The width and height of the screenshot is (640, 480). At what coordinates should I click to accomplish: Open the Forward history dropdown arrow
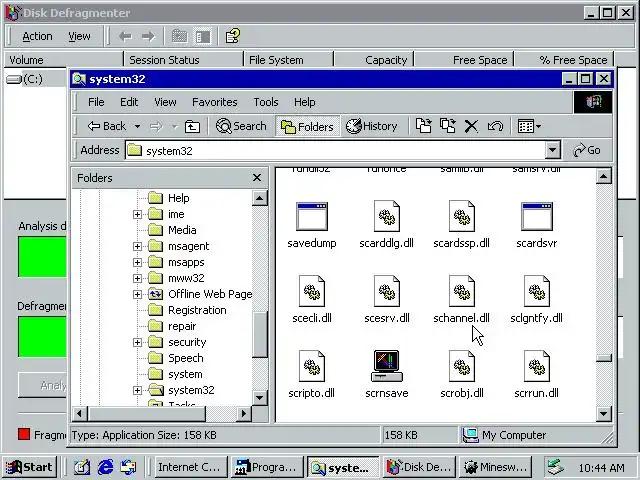click(x=175, y=127)
